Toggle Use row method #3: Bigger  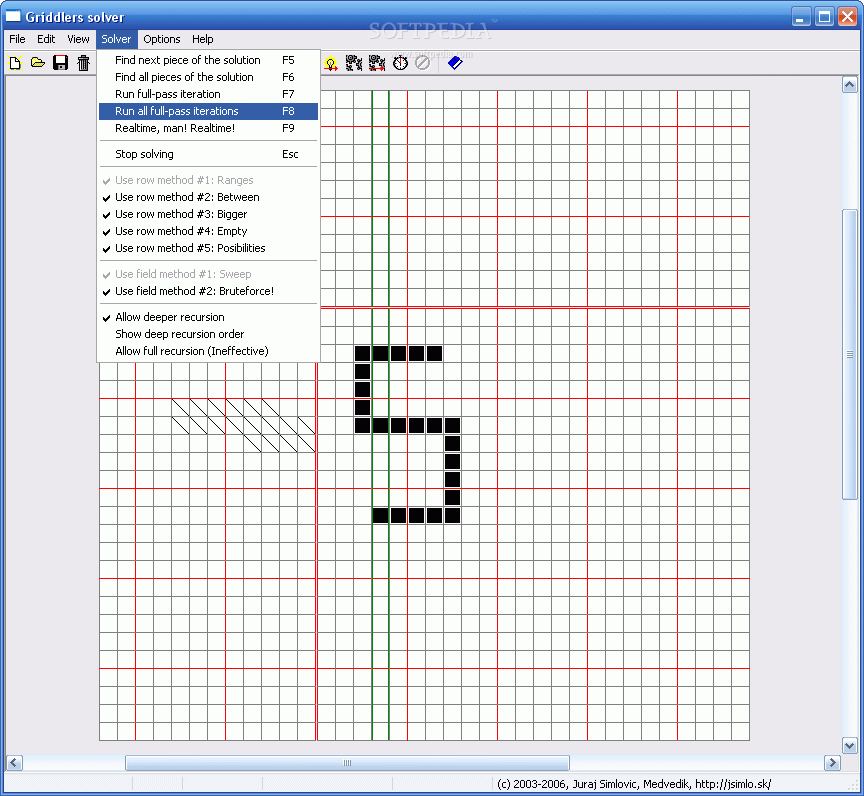point(208,214)
